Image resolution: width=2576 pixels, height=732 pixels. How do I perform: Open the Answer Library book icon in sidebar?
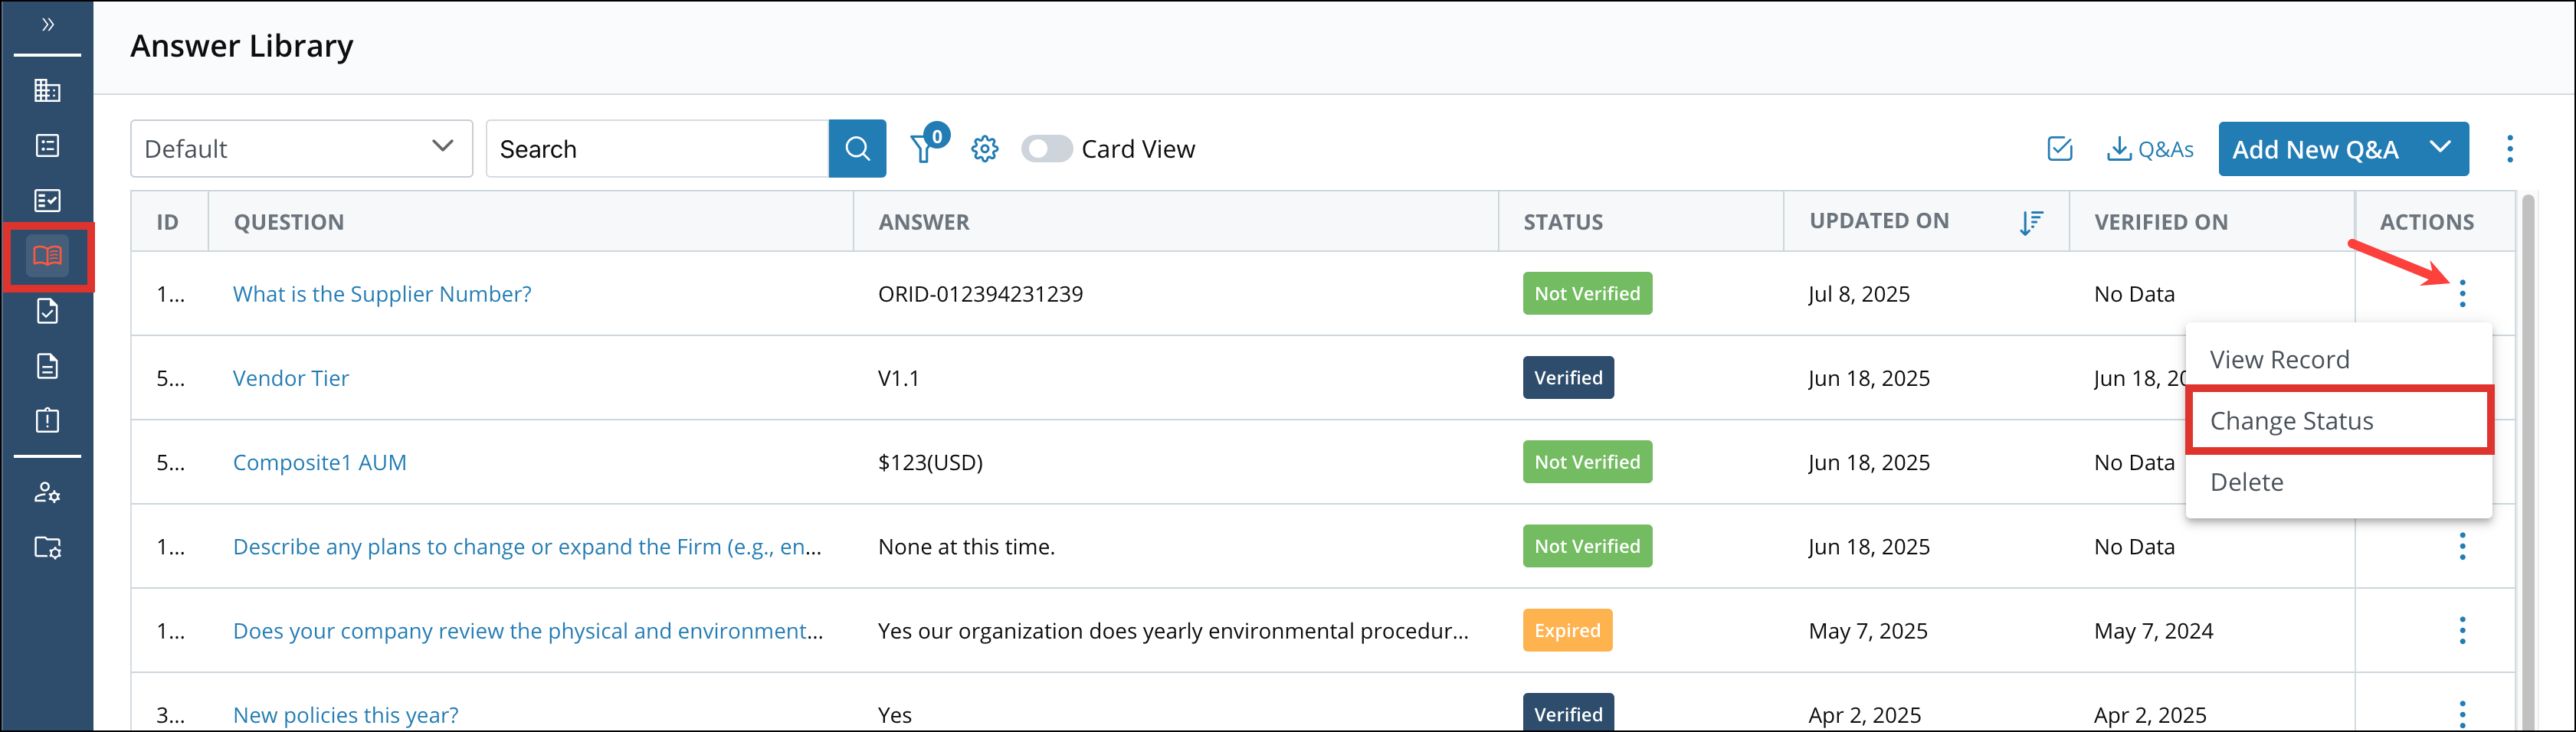[47, 255]
